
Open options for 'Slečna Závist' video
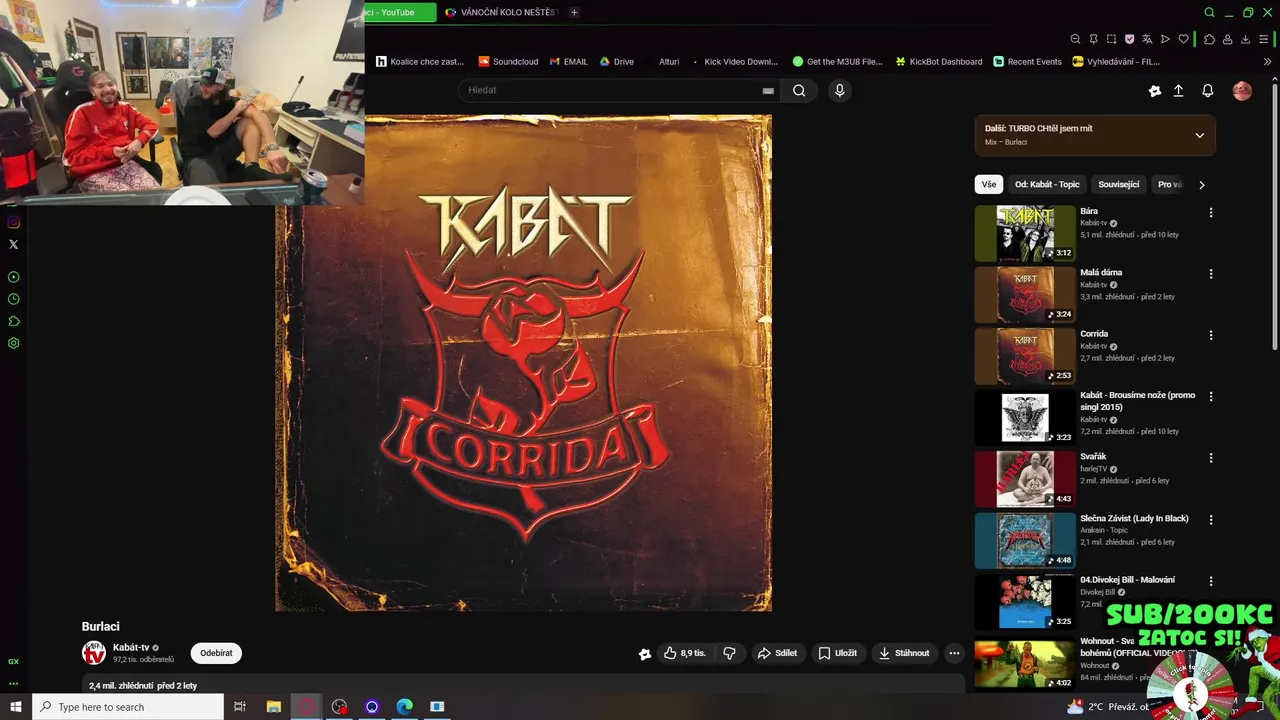[x=1211, y=520]
